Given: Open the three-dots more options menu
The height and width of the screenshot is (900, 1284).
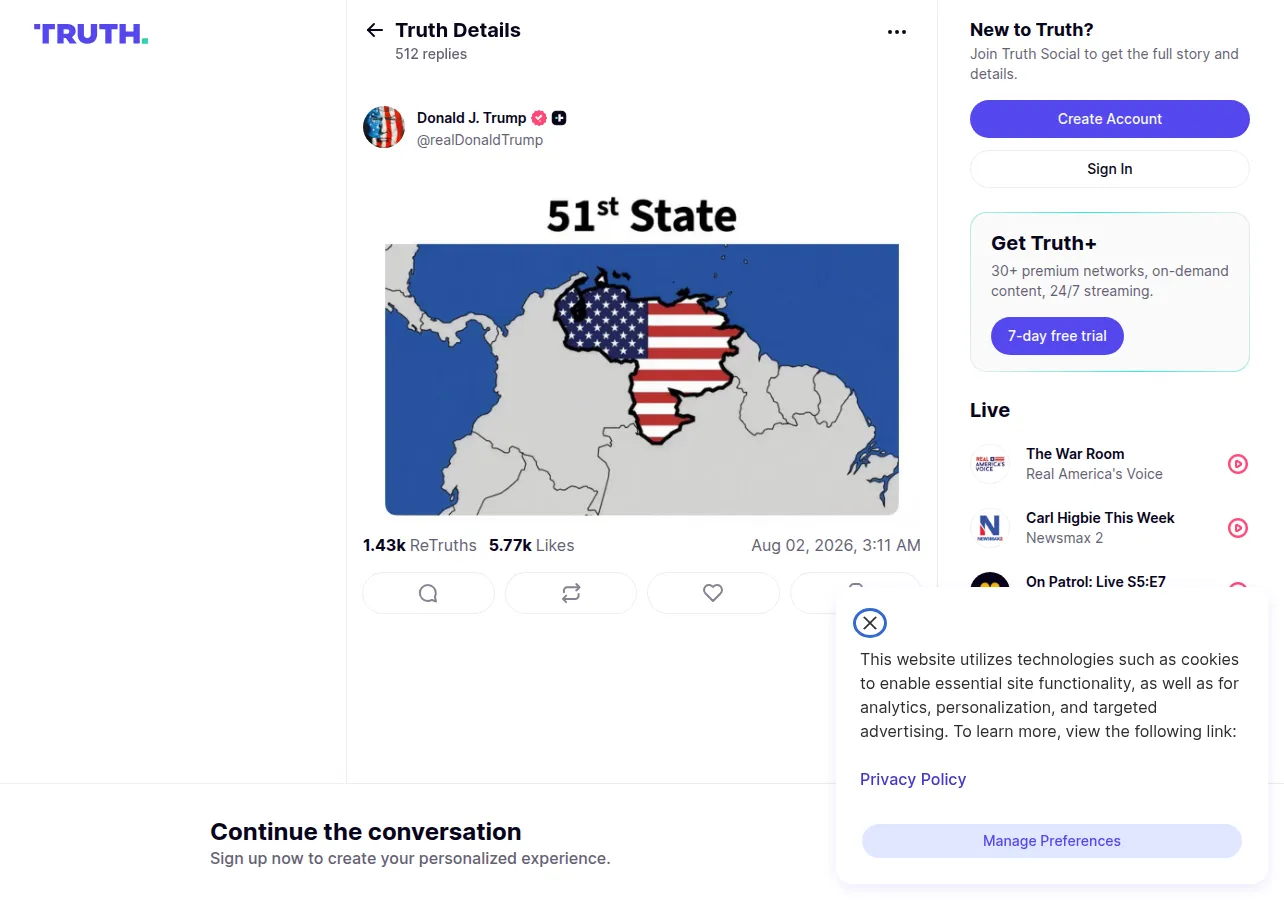Looking at the screenshot, I should point(897,32).
